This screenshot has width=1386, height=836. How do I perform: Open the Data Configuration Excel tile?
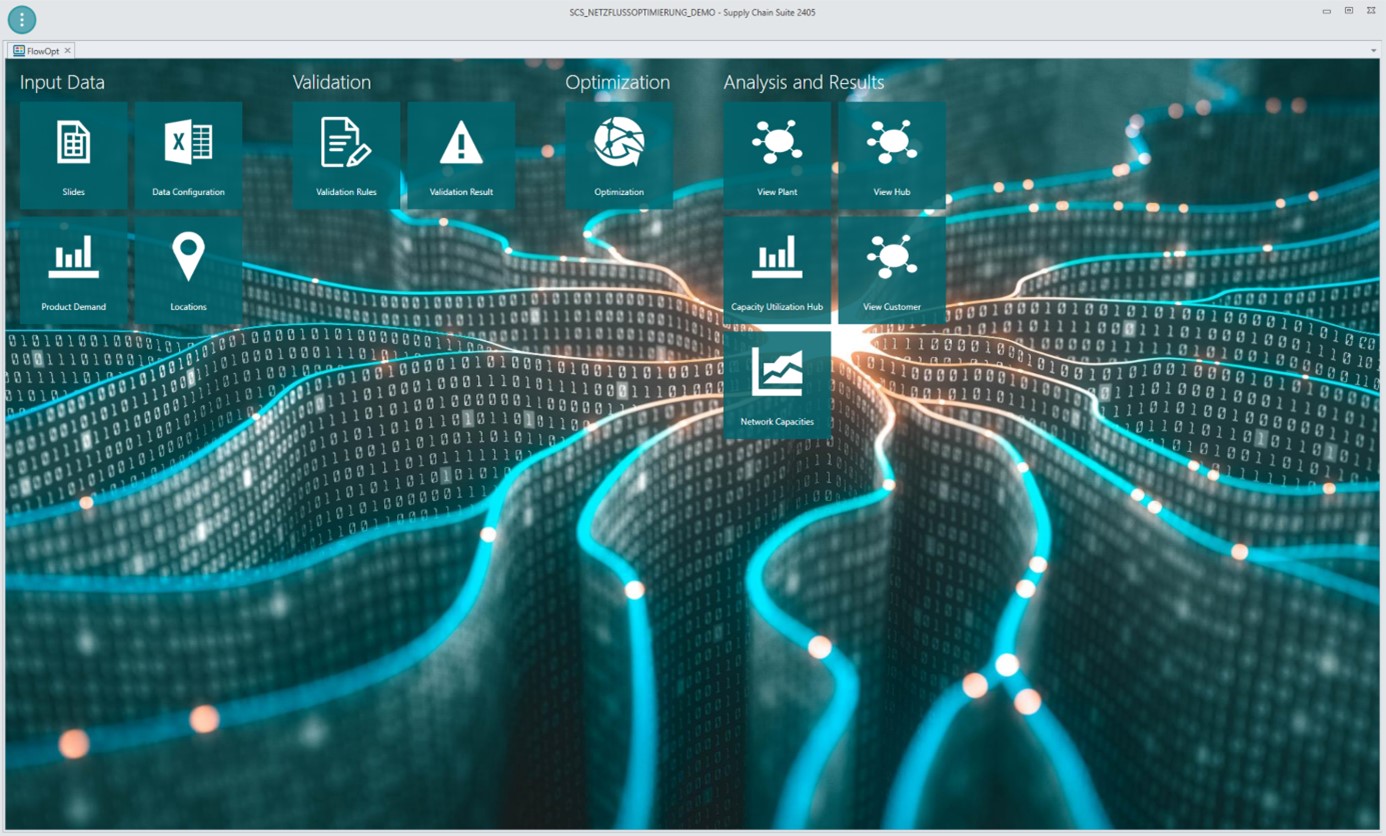point(188,155)
